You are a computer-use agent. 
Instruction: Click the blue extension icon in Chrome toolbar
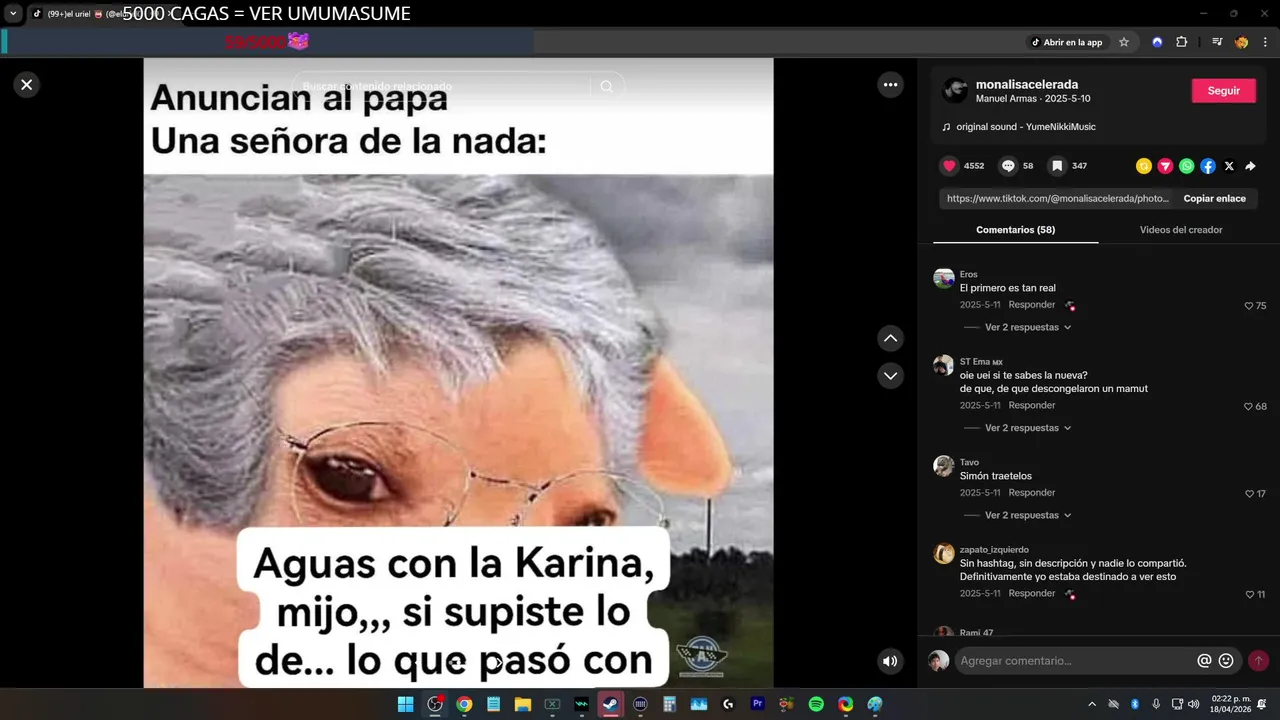[x=1157, y=42]
